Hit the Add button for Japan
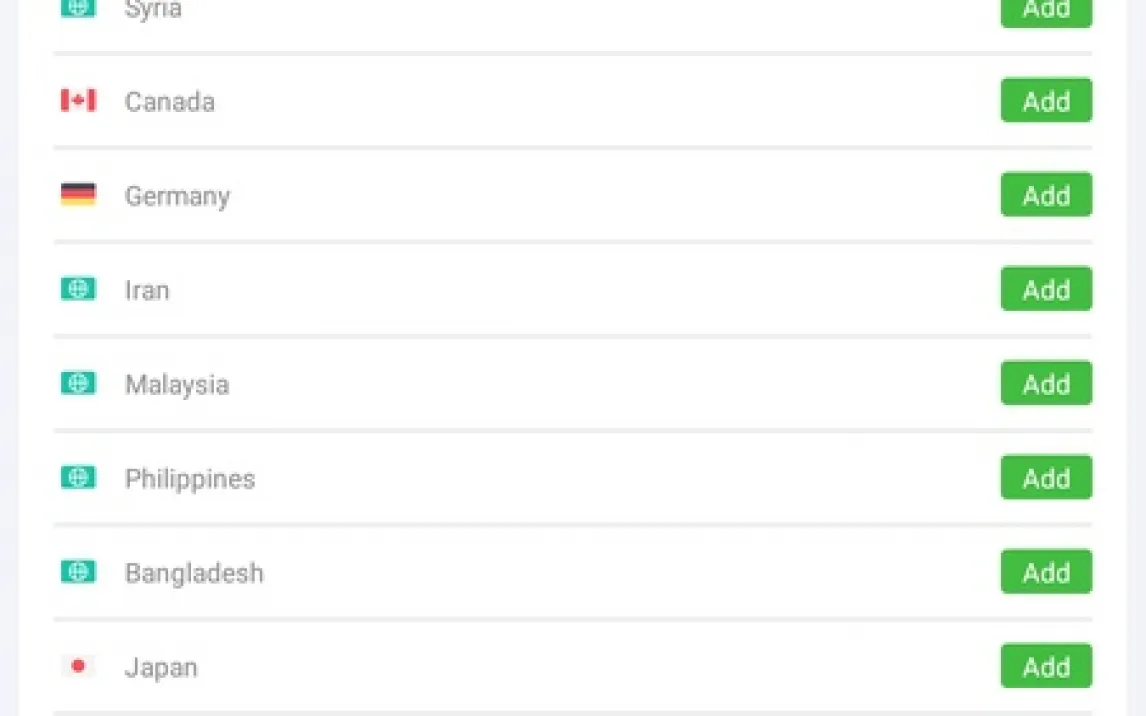The width and height of the screenshot is (1146, 716). pyautogui.click(x=1046, y=666)
